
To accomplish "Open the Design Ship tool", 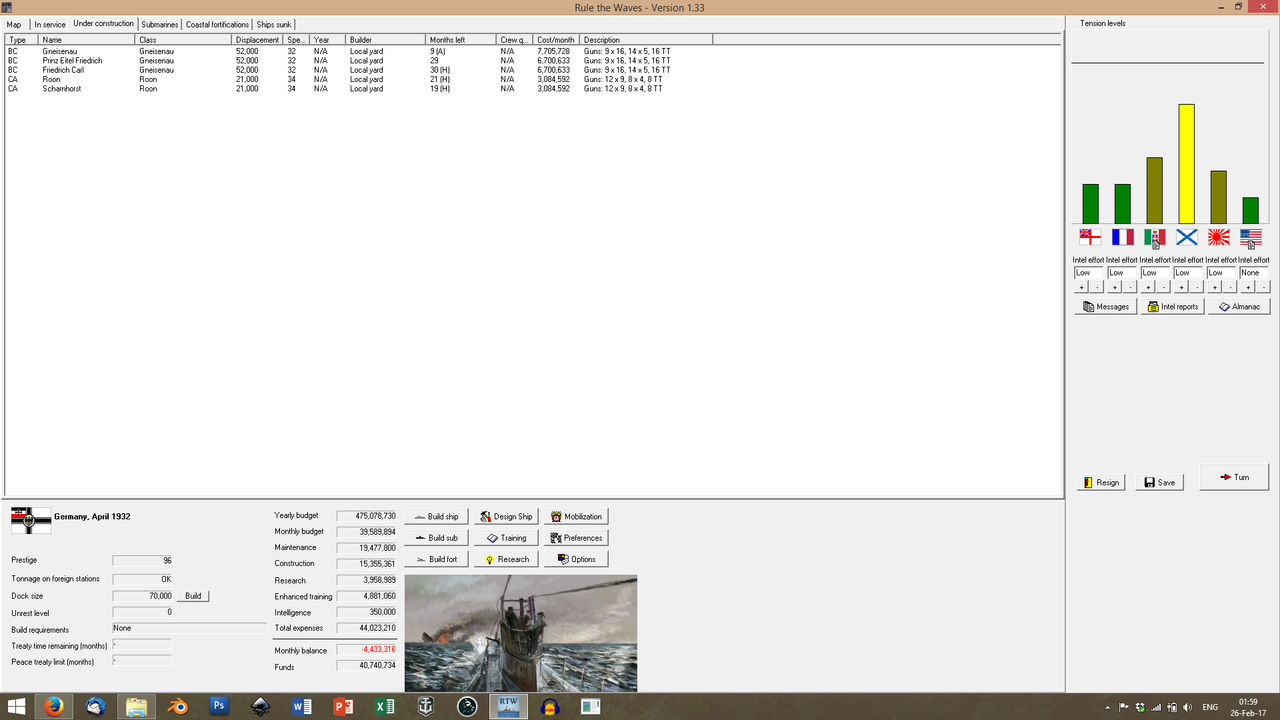I will click(x=505, y=516).
